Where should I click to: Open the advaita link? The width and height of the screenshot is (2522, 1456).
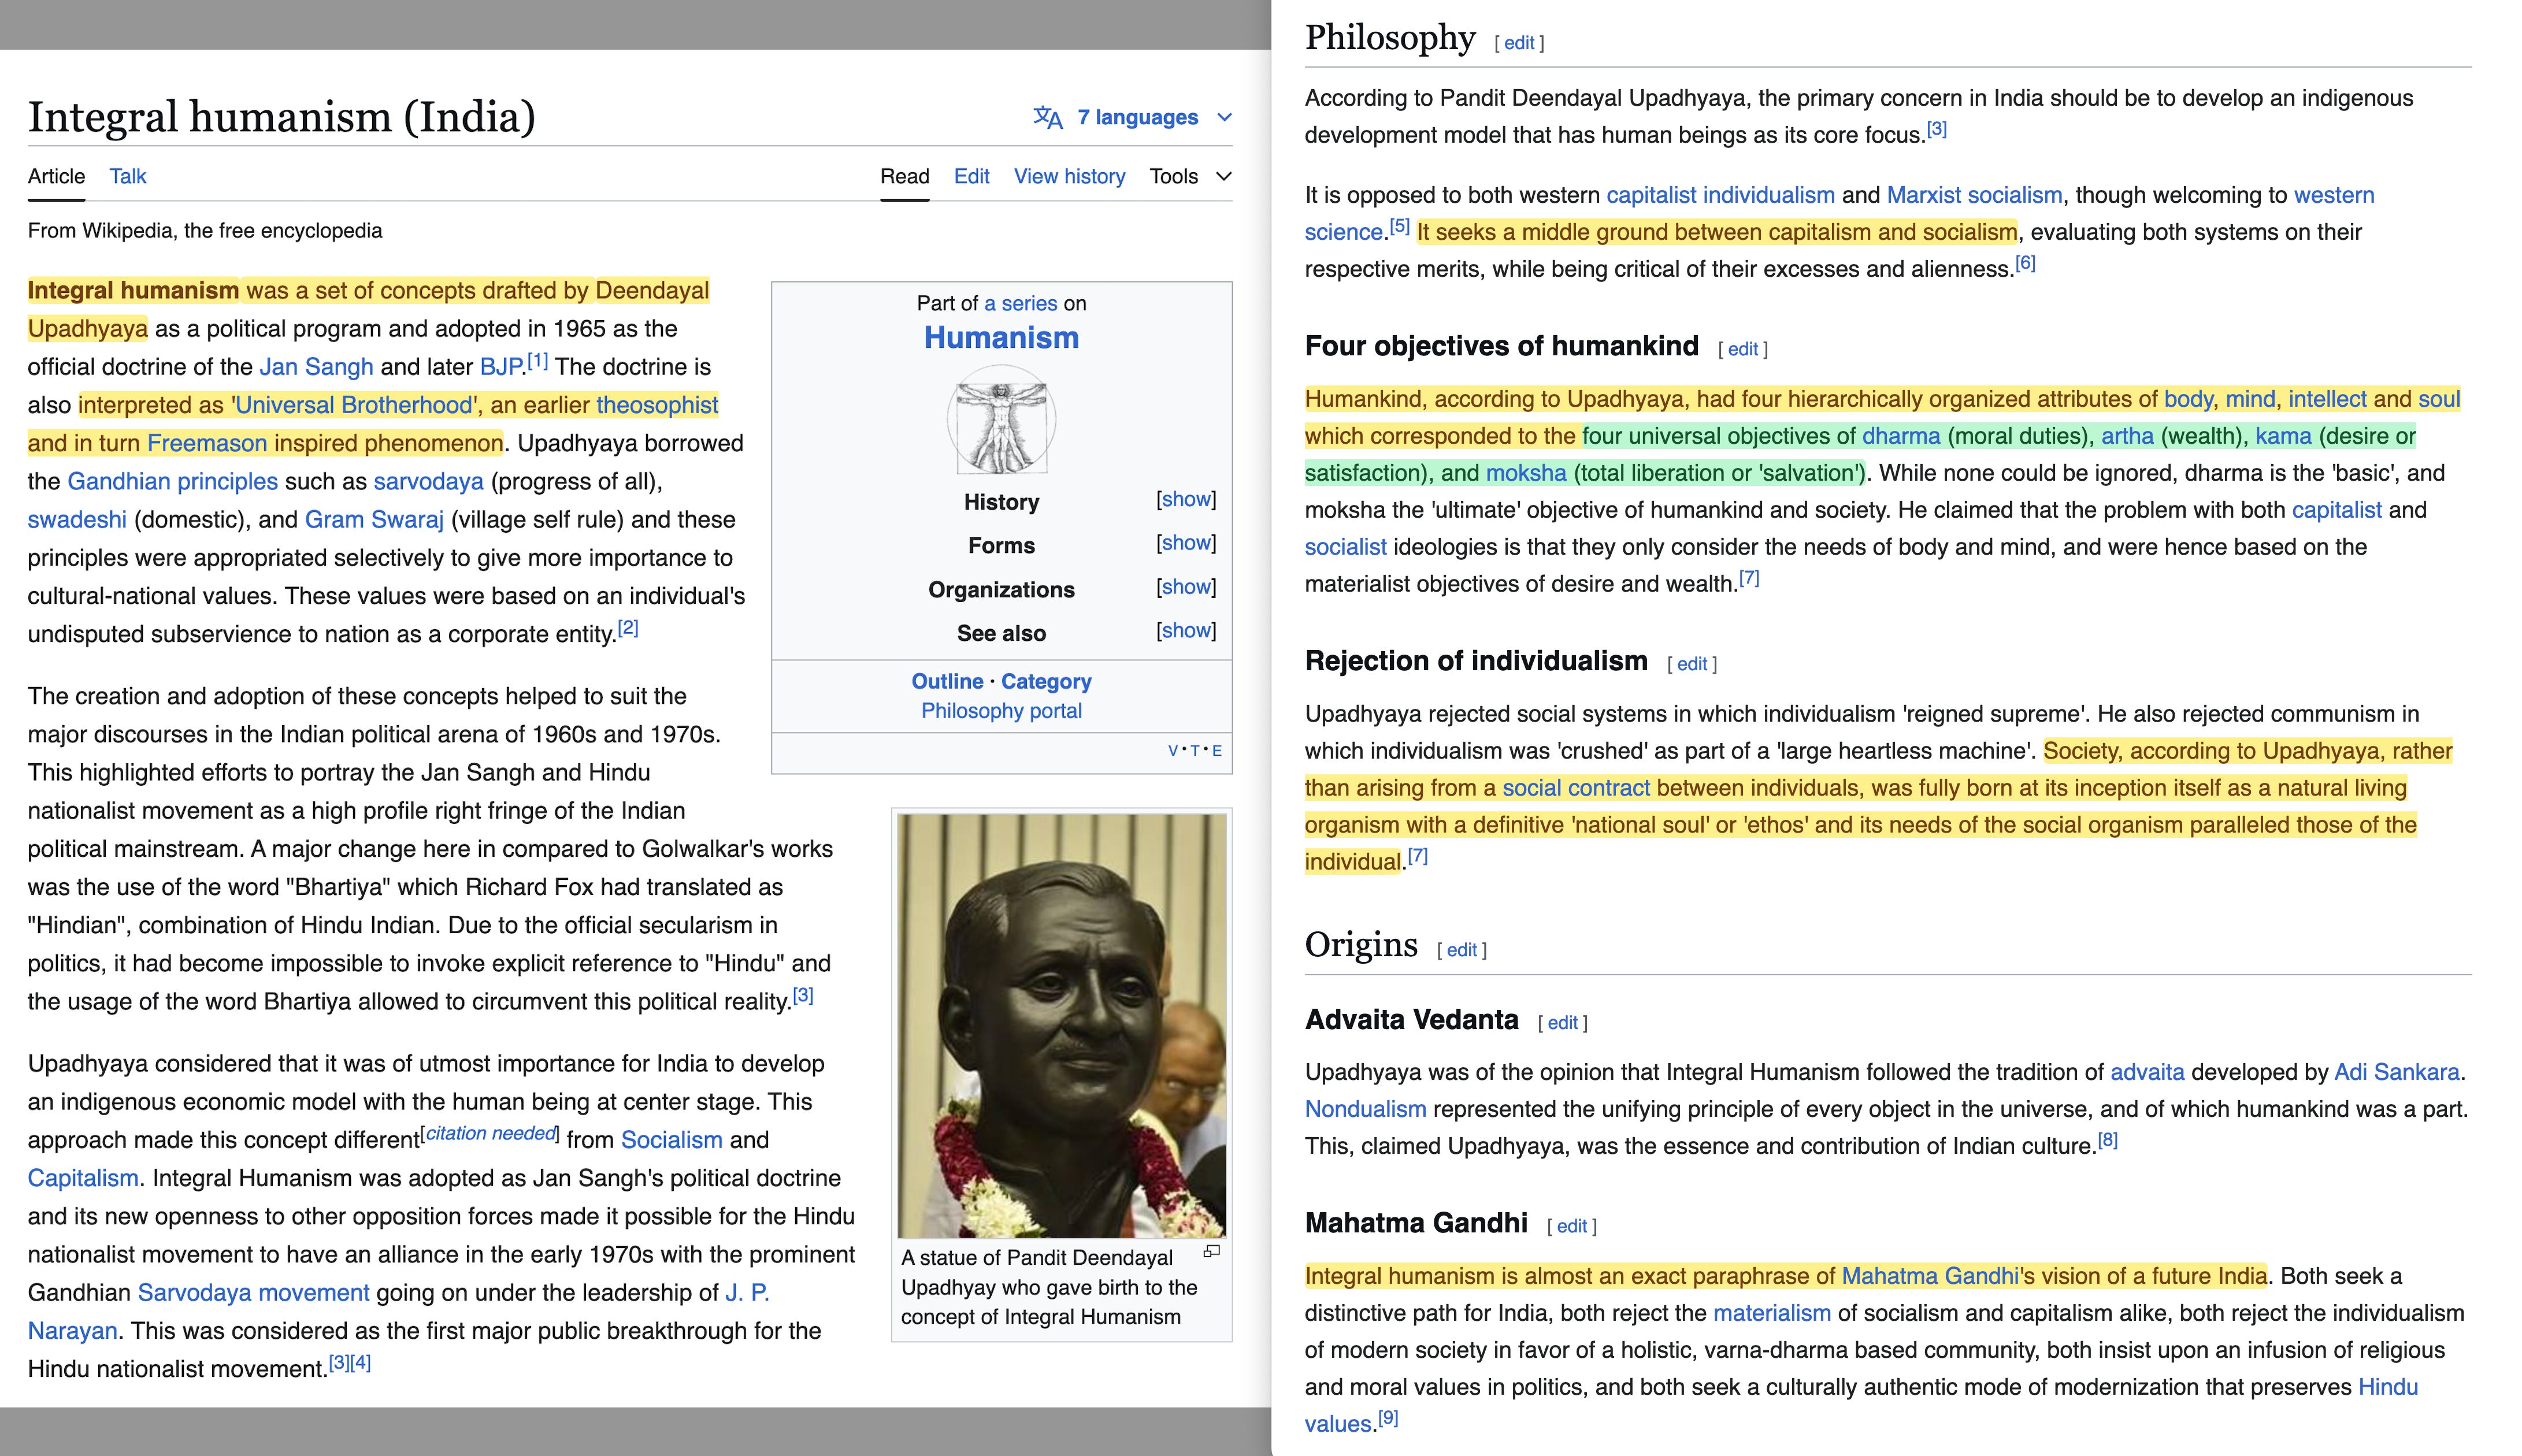[2147, 1072]
